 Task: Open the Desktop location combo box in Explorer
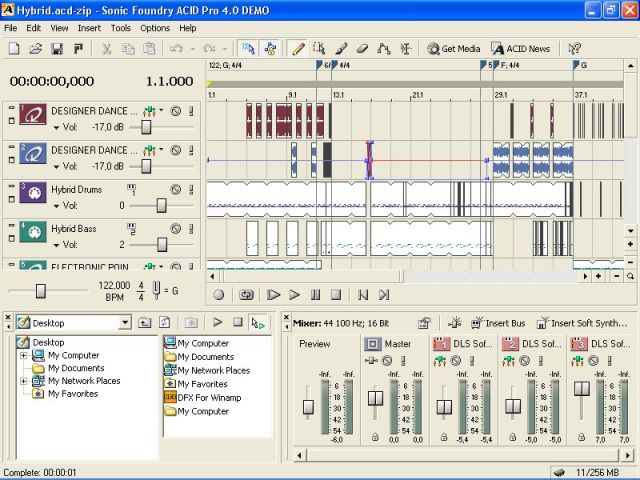73,323
